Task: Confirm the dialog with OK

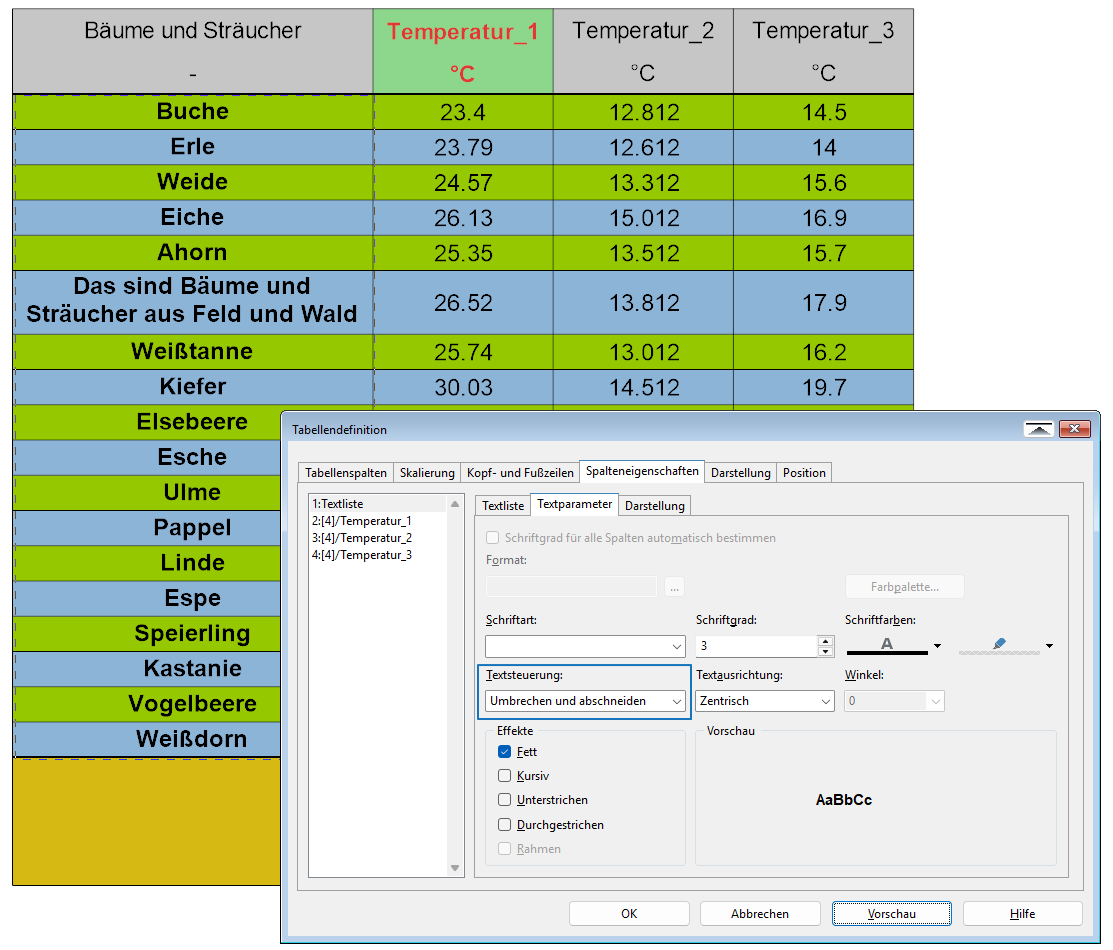Action: point(629,913)
